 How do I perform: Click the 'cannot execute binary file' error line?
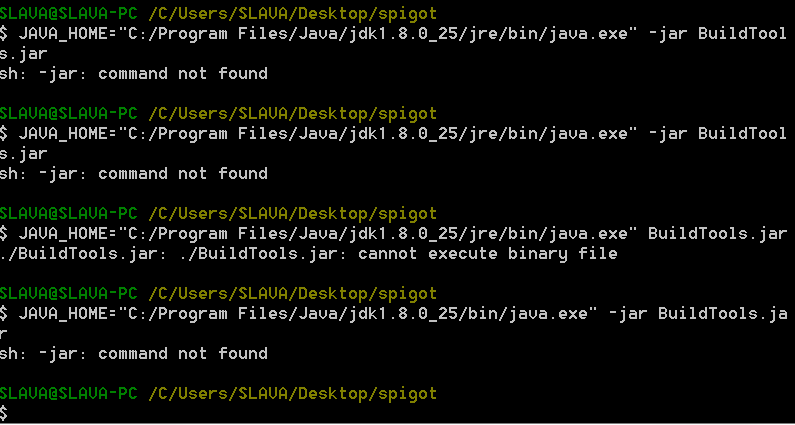308,253
